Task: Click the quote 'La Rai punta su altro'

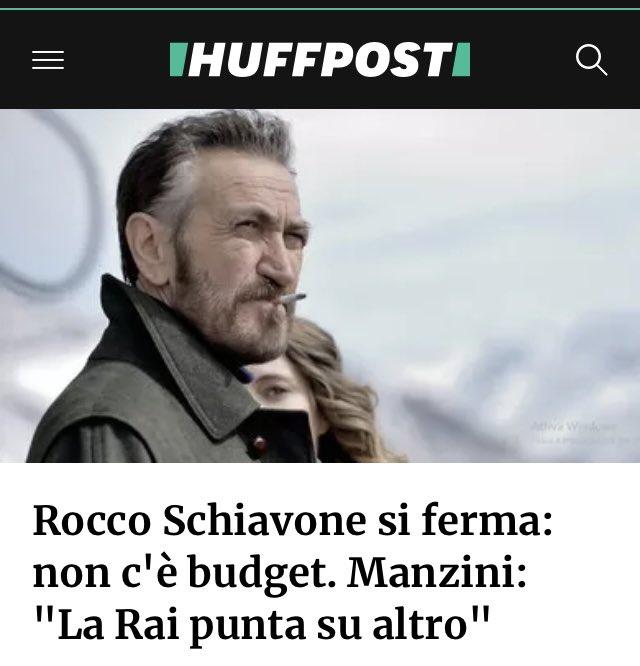Action: 261,625
